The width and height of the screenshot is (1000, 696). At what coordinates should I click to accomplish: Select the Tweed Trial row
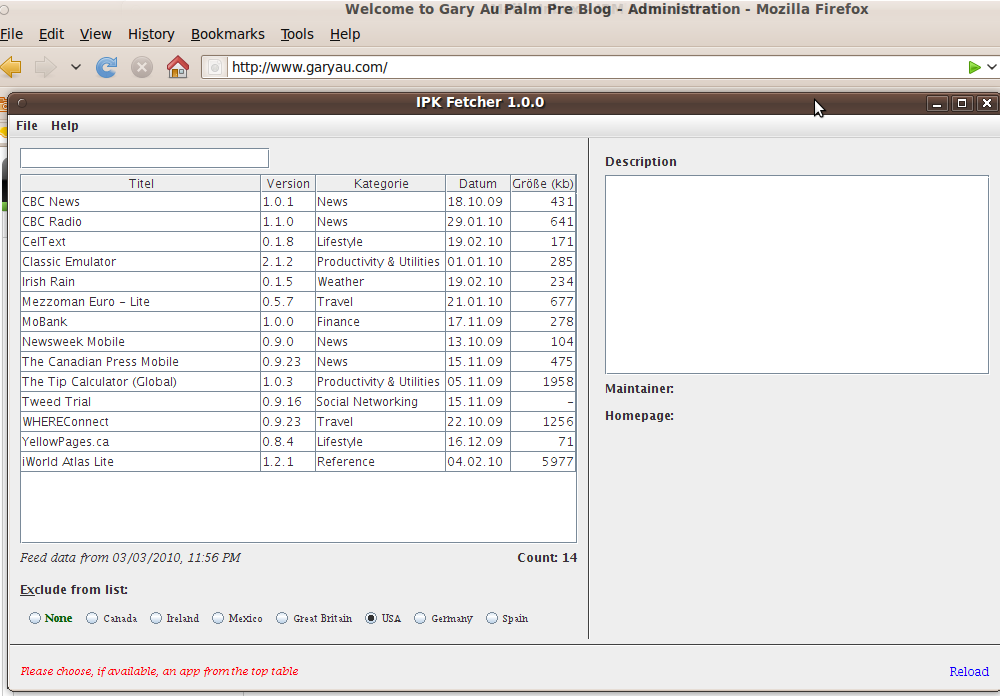click(298, 401)
